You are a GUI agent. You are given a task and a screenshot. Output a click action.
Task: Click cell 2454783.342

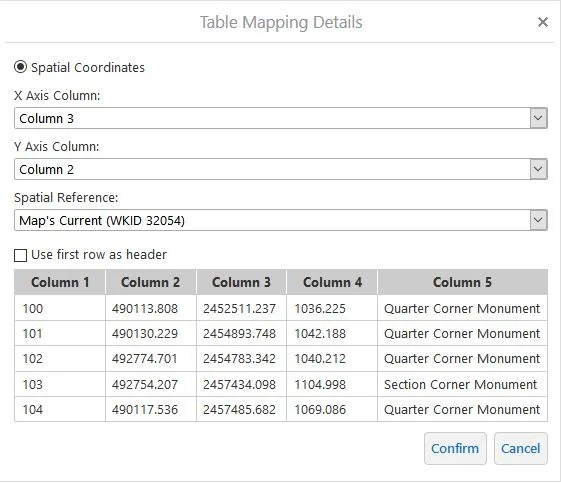tap(242, 358)
